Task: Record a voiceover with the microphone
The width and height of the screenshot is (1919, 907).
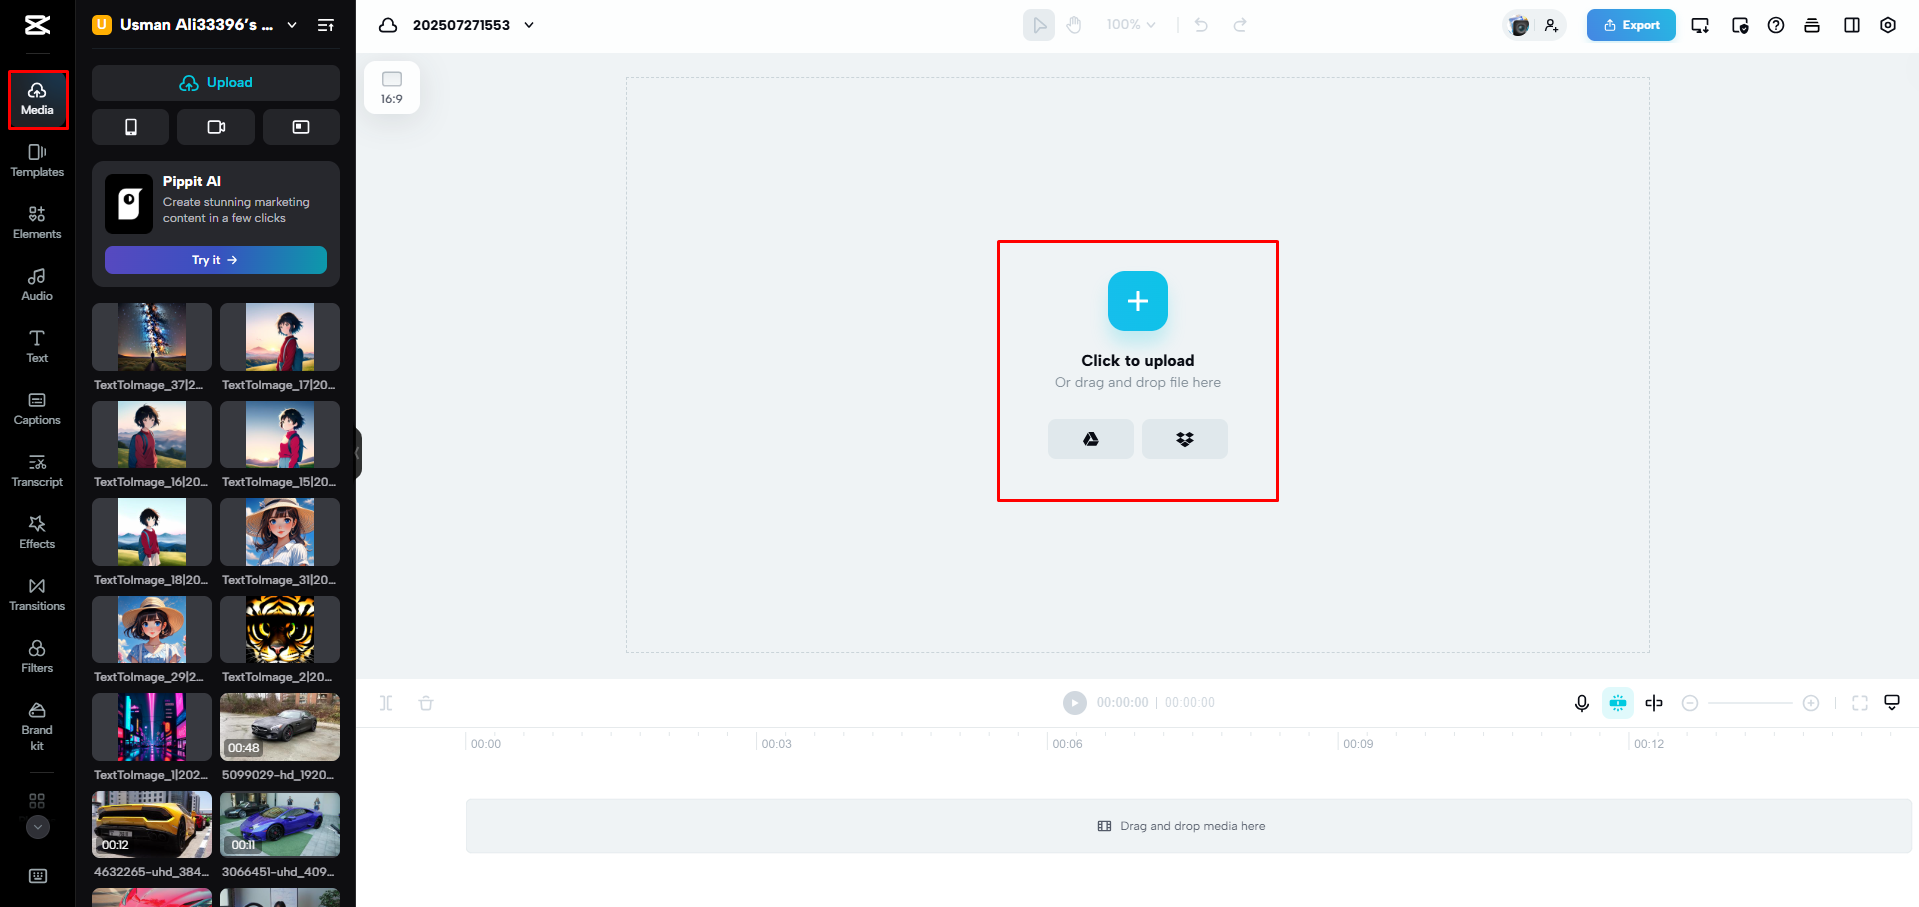Action: pos(1582,703)
